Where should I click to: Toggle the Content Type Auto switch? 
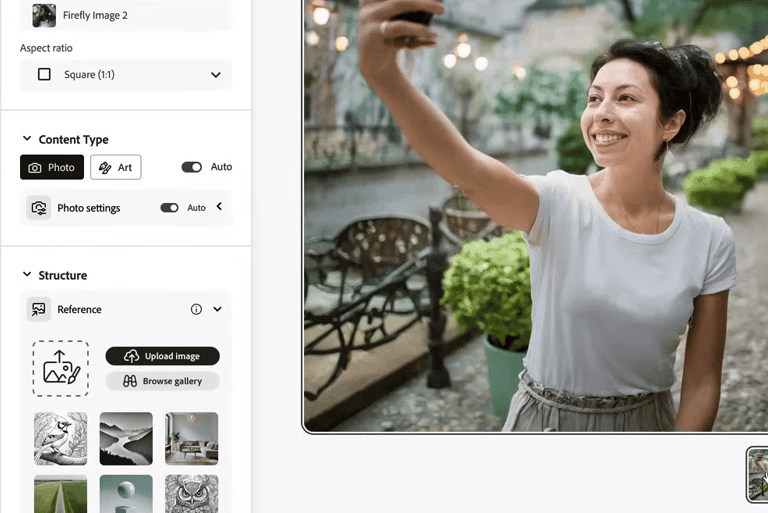coord(192,167)
